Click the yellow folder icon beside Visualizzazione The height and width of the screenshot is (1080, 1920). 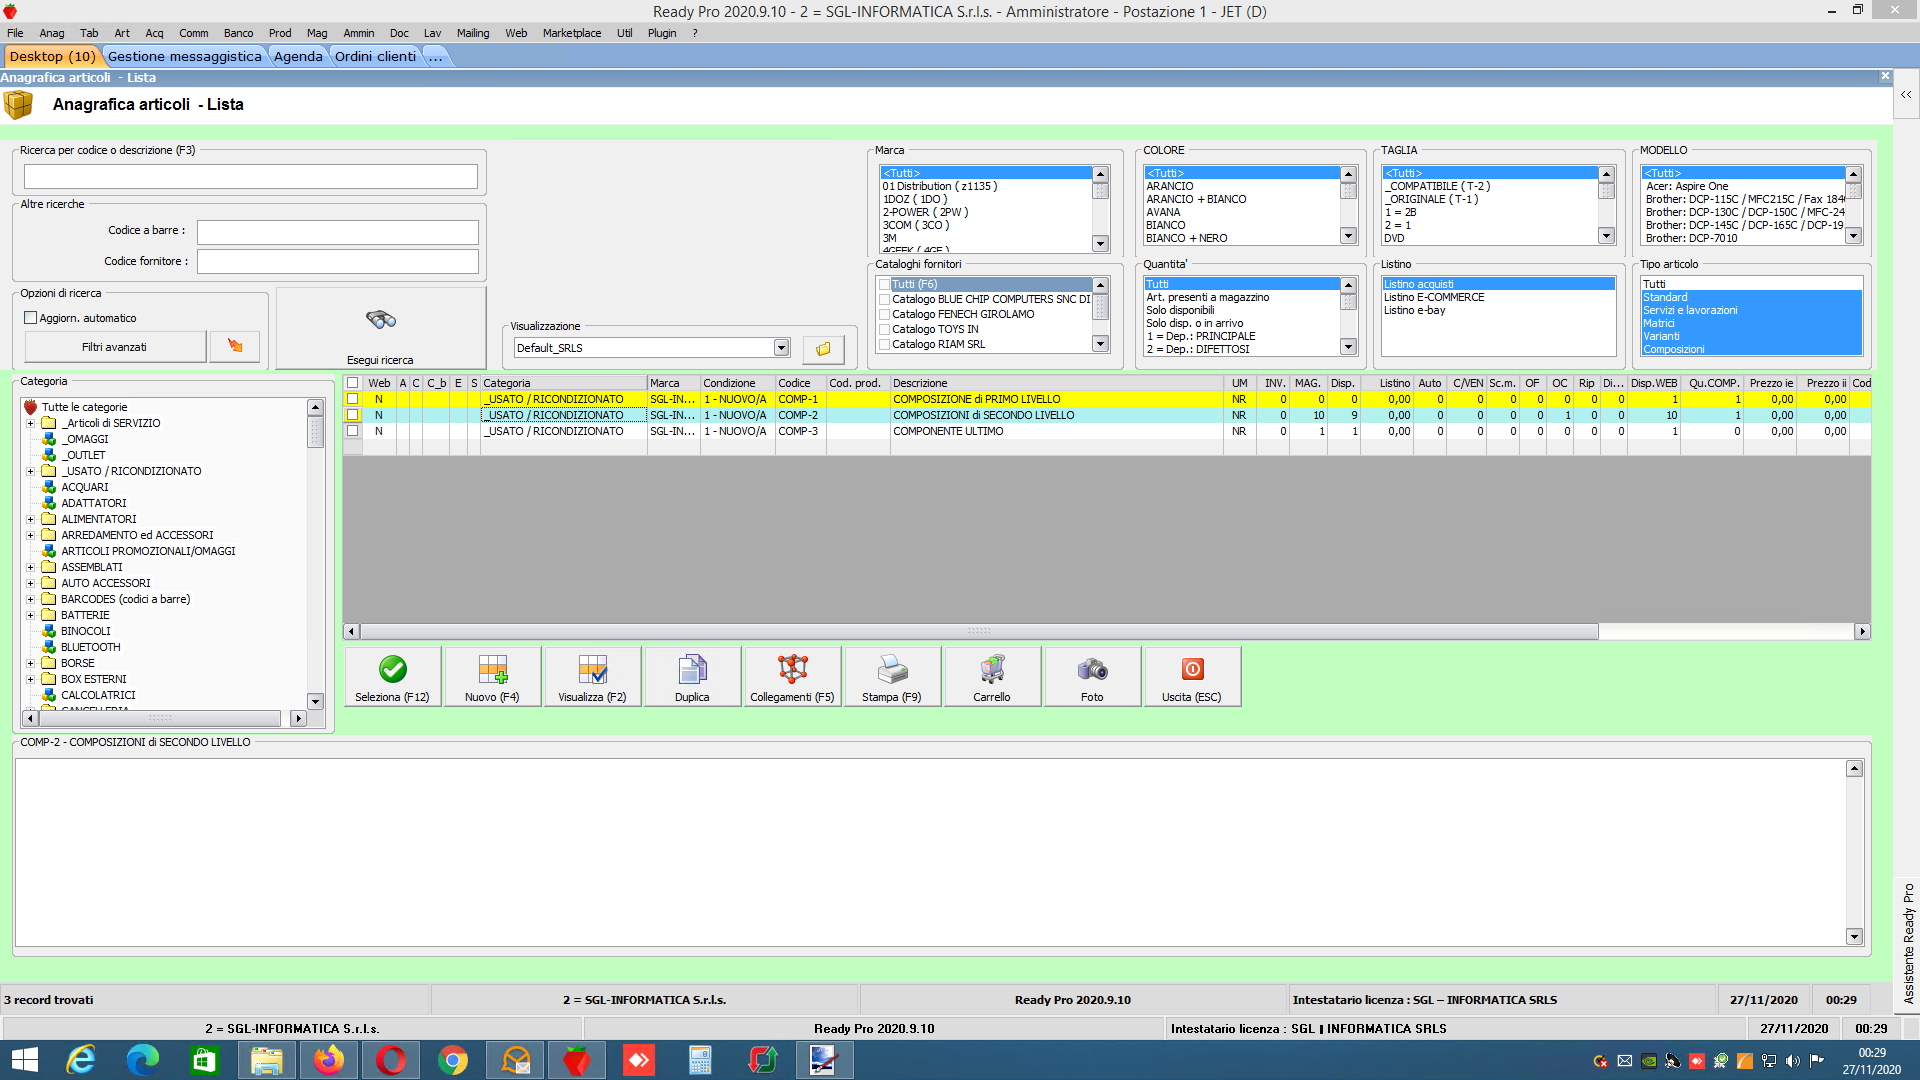823,348
